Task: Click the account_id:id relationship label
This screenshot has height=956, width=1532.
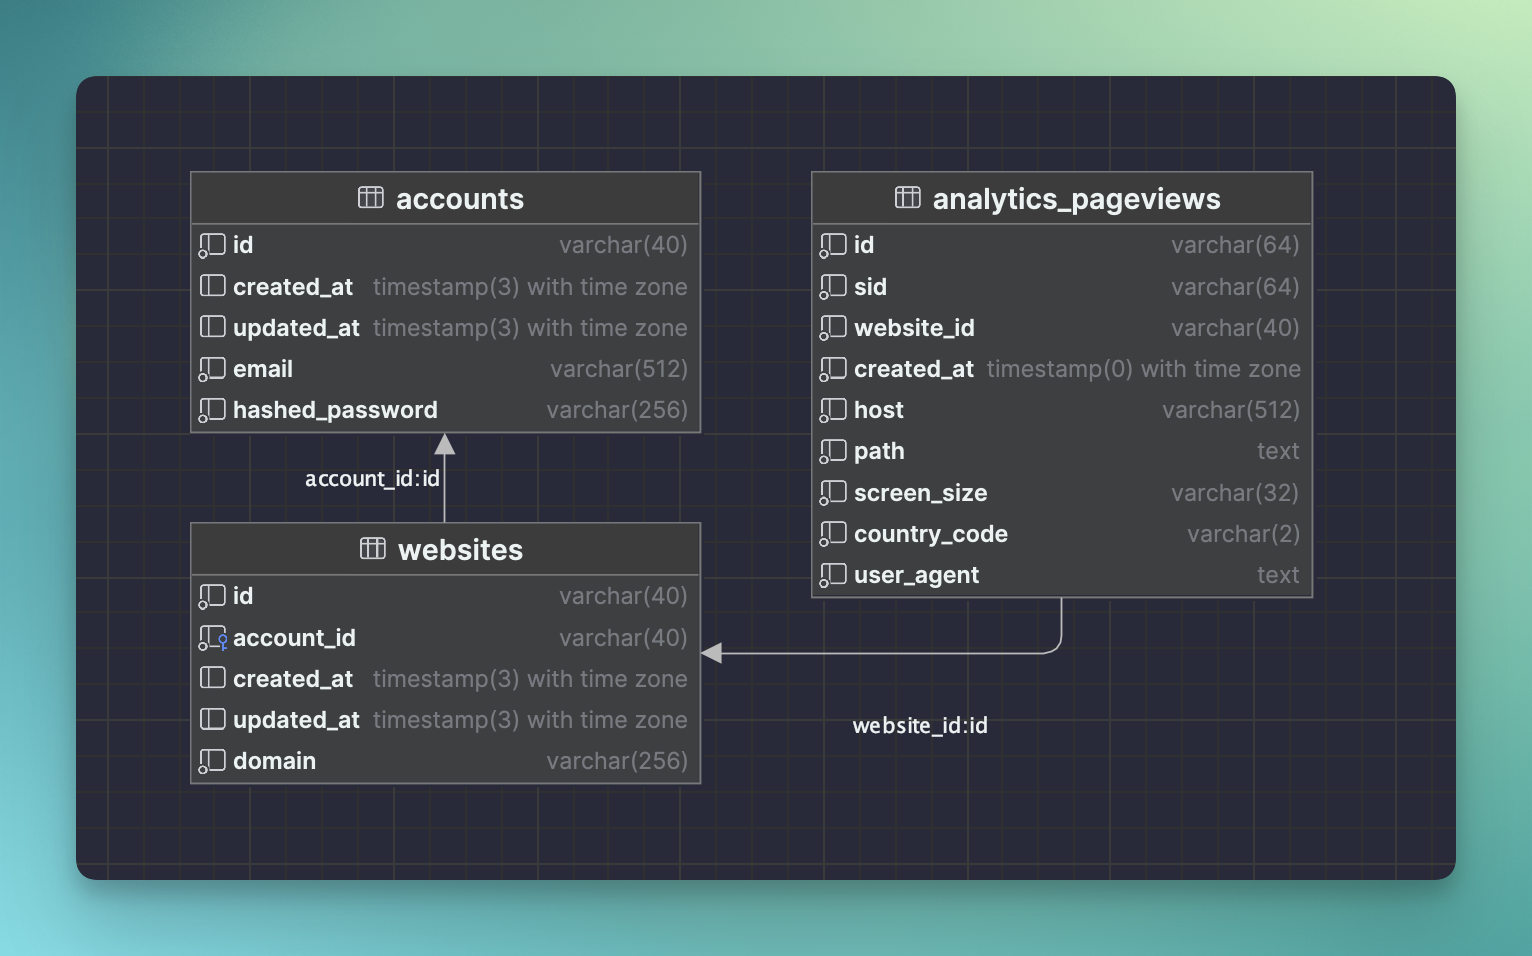Action: click(372, 479)
